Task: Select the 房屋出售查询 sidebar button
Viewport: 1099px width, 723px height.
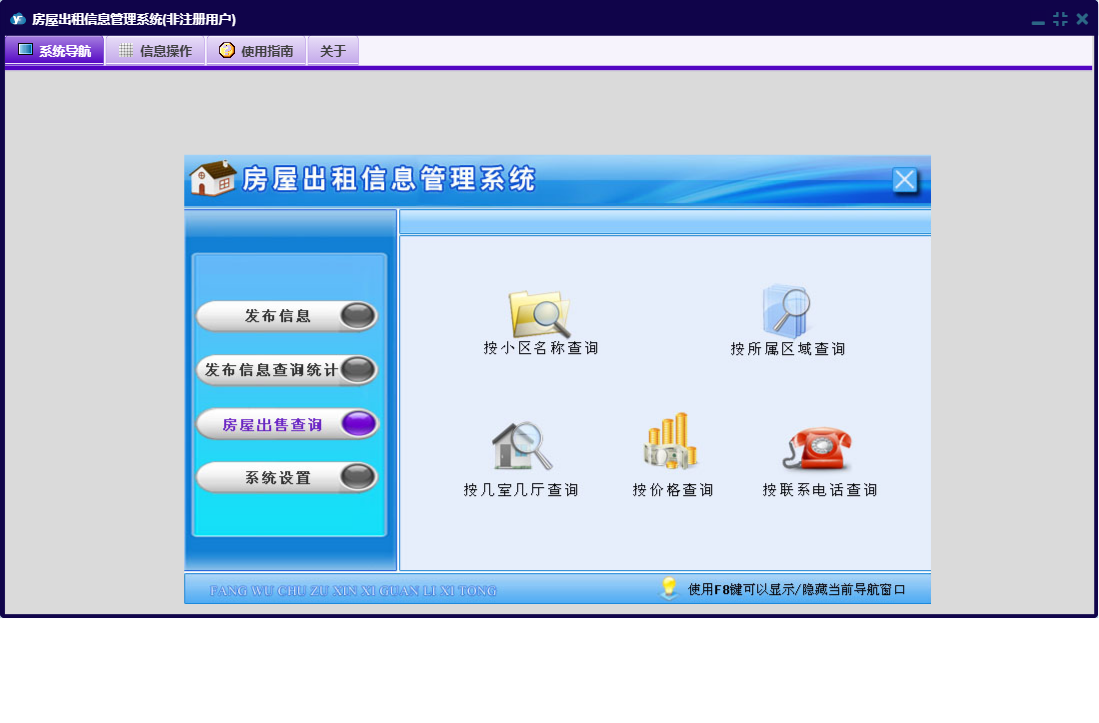Action: (x=287, y=425)
